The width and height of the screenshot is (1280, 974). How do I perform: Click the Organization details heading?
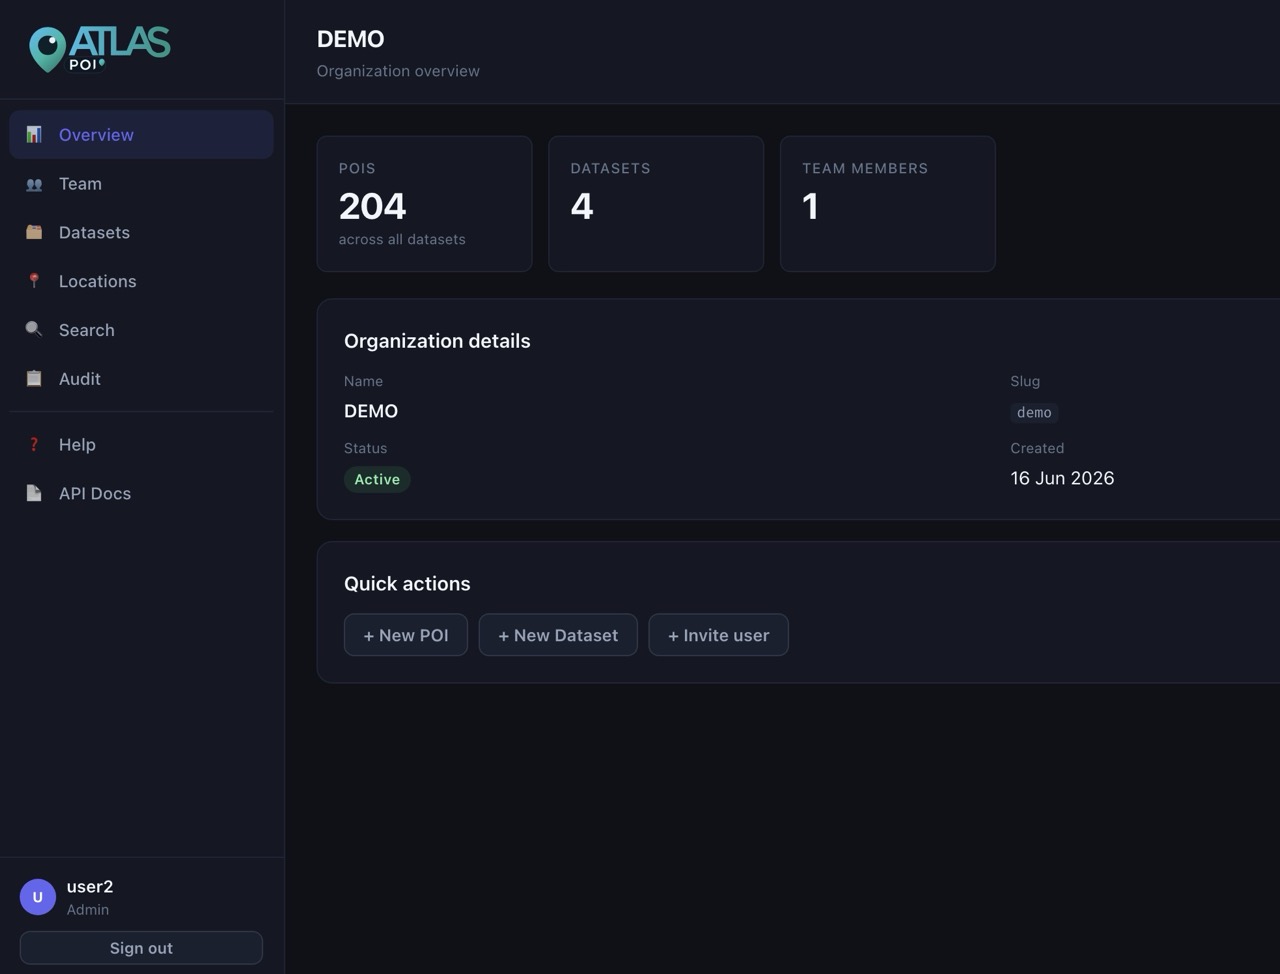(437, 341)
